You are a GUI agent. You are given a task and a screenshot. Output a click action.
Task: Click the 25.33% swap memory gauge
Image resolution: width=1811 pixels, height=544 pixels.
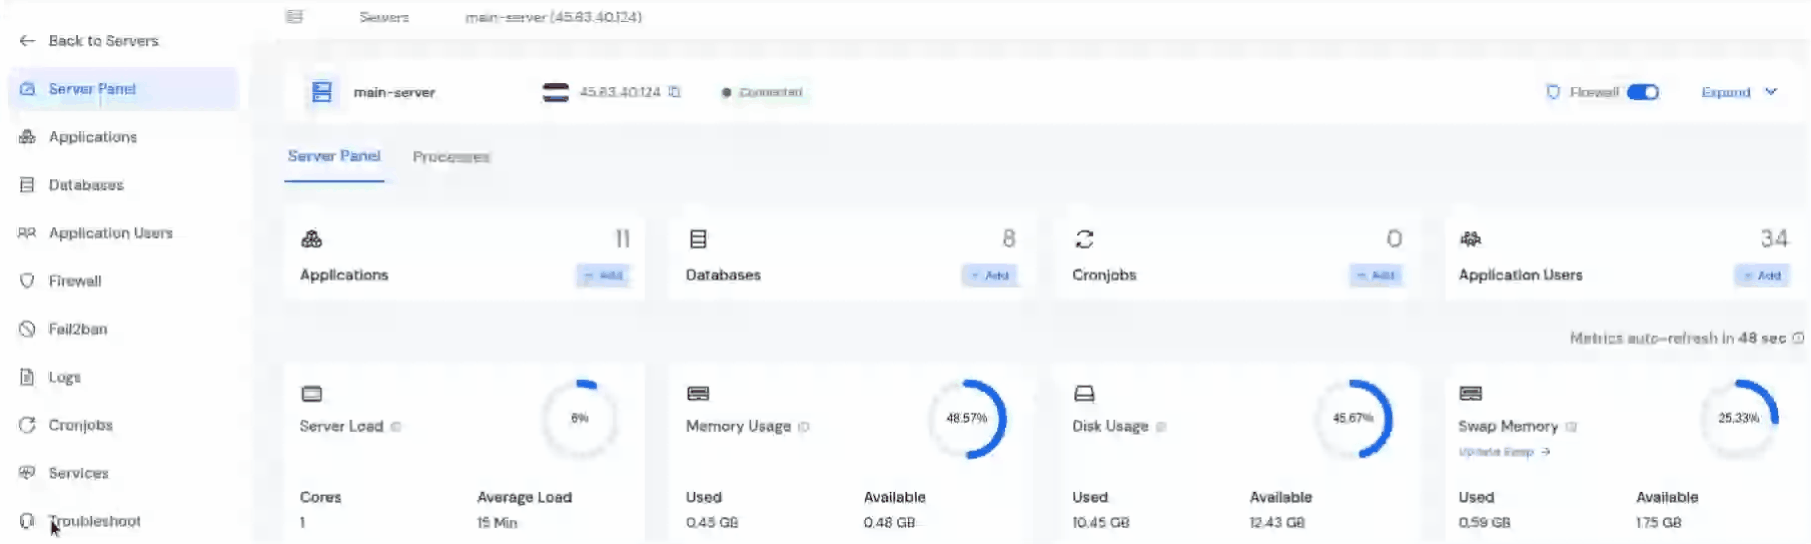coord(1739,418)
